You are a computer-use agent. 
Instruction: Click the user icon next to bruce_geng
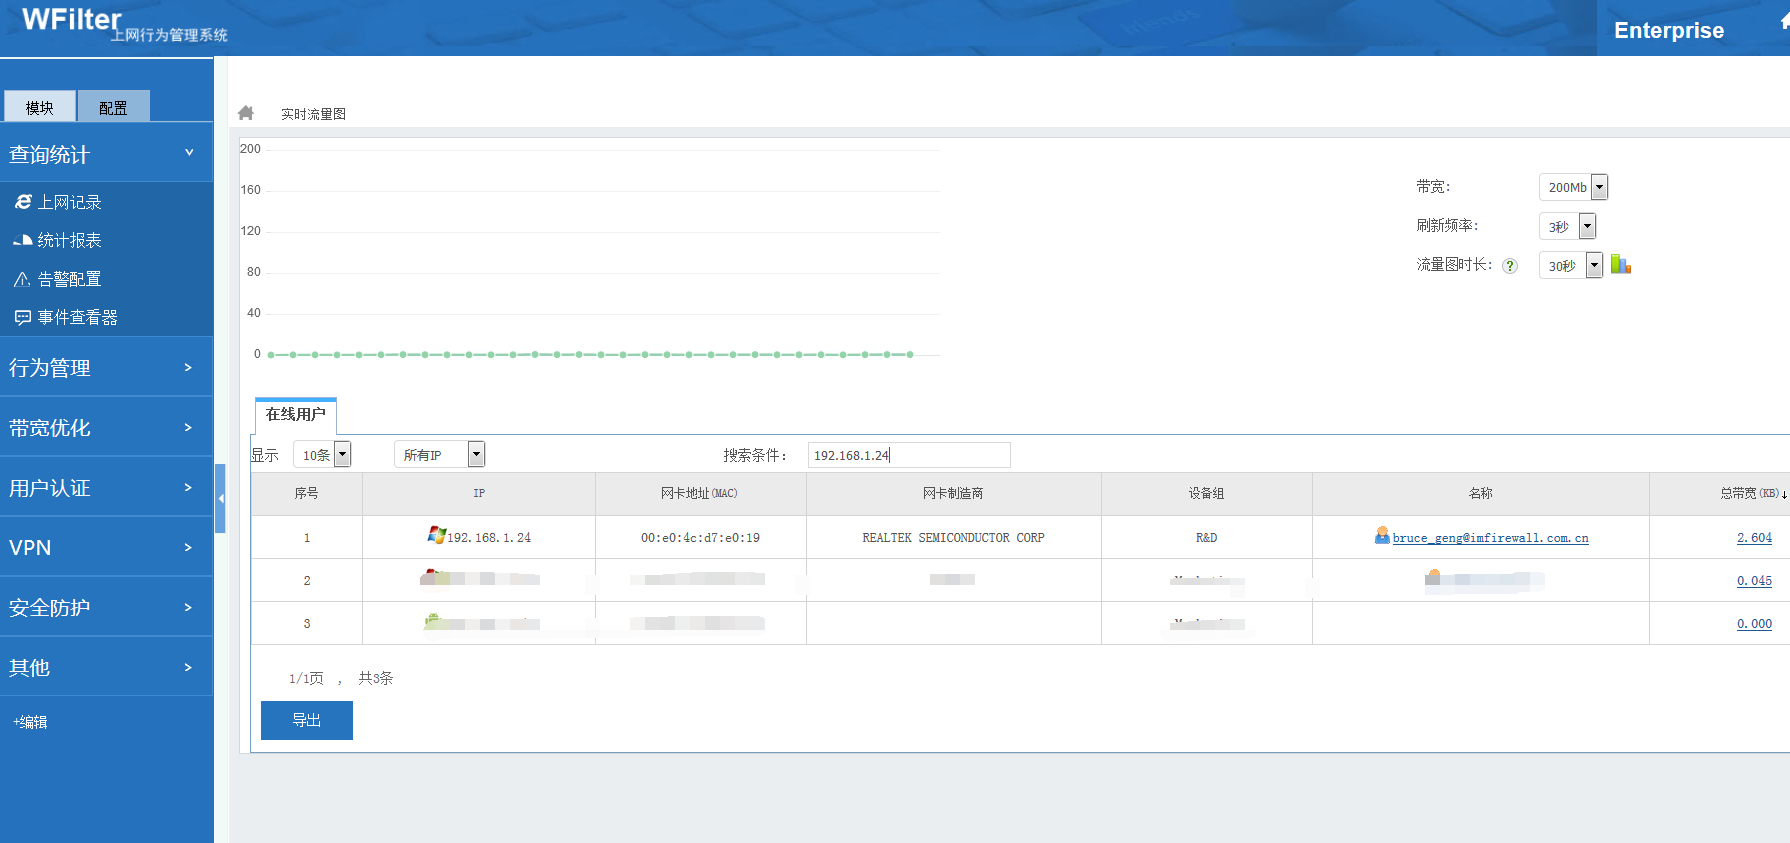1382,536
